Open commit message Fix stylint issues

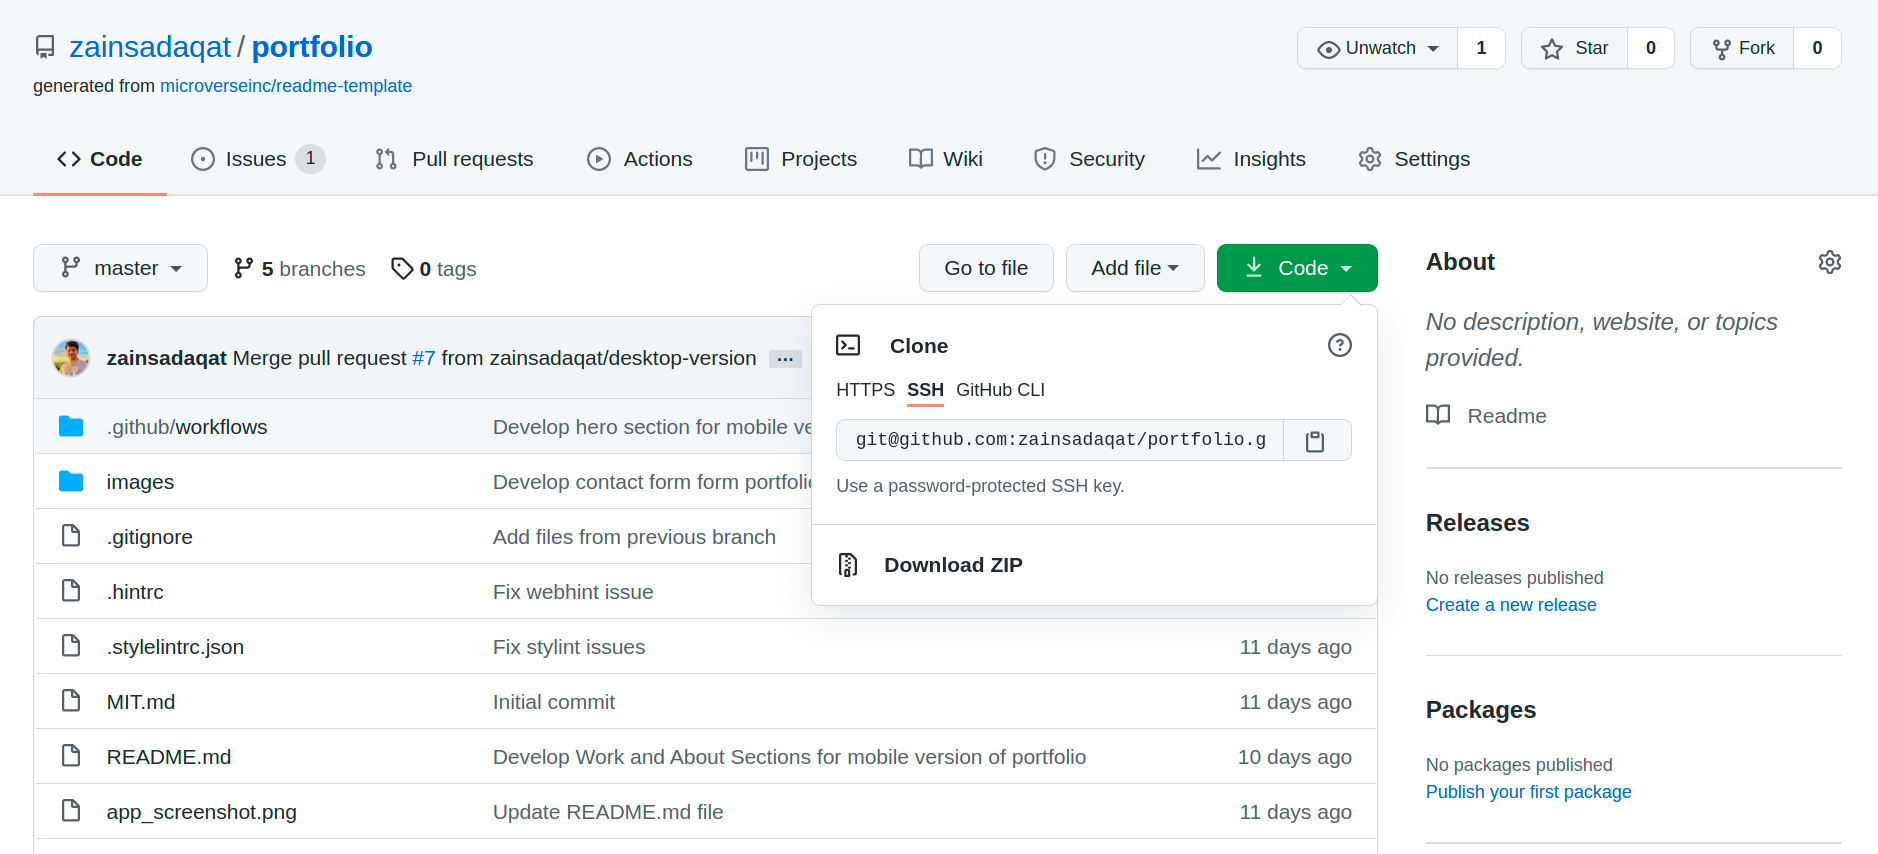tap(569, 647)
